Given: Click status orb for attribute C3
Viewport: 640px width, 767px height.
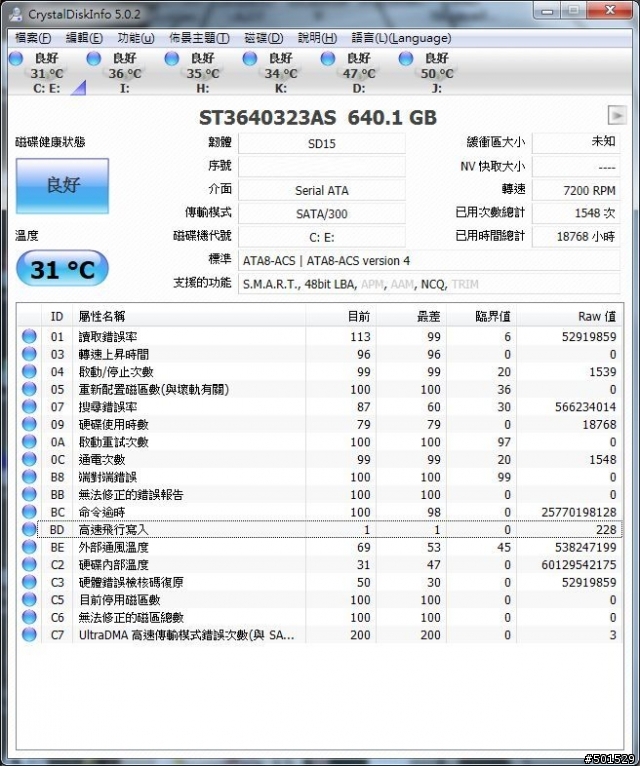Looking at the screenshot, I should pyautogui.click(x=29, y=583).
